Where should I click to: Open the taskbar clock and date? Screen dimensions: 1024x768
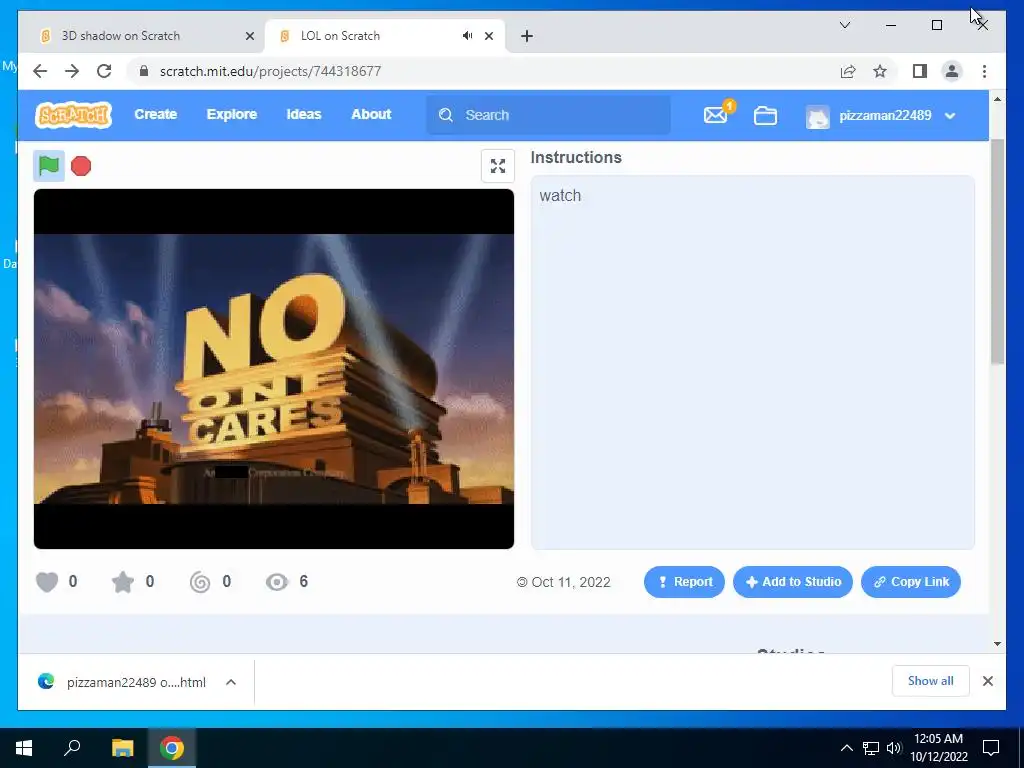coord(938,748)
